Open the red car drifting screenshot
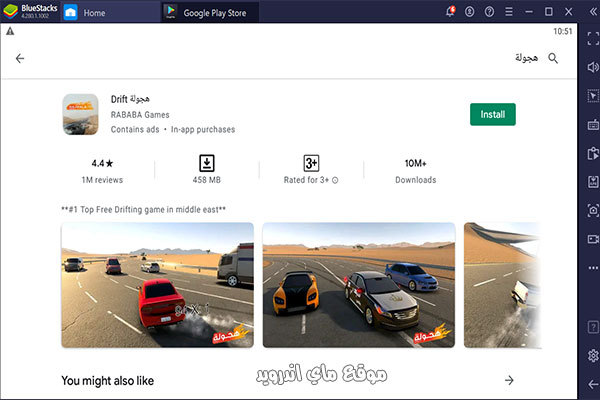 point(157,285)
